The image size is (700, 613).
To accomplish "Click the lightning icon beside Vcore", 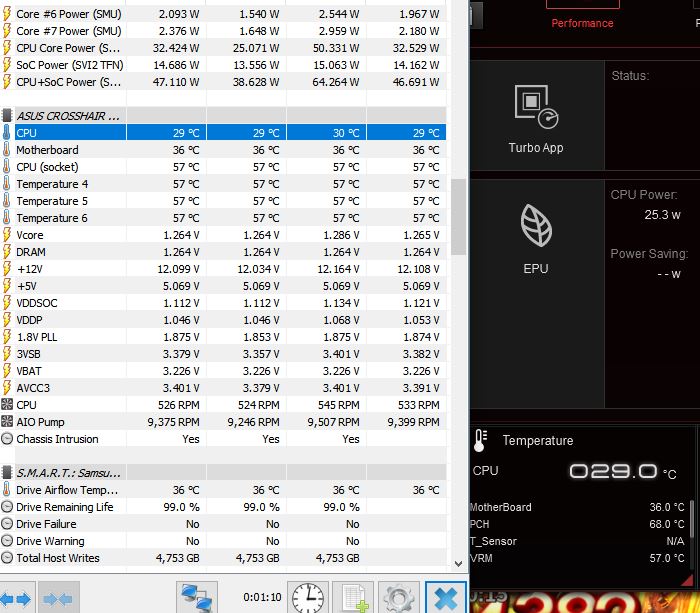I will pyautogui.click(x=7, y=235).
